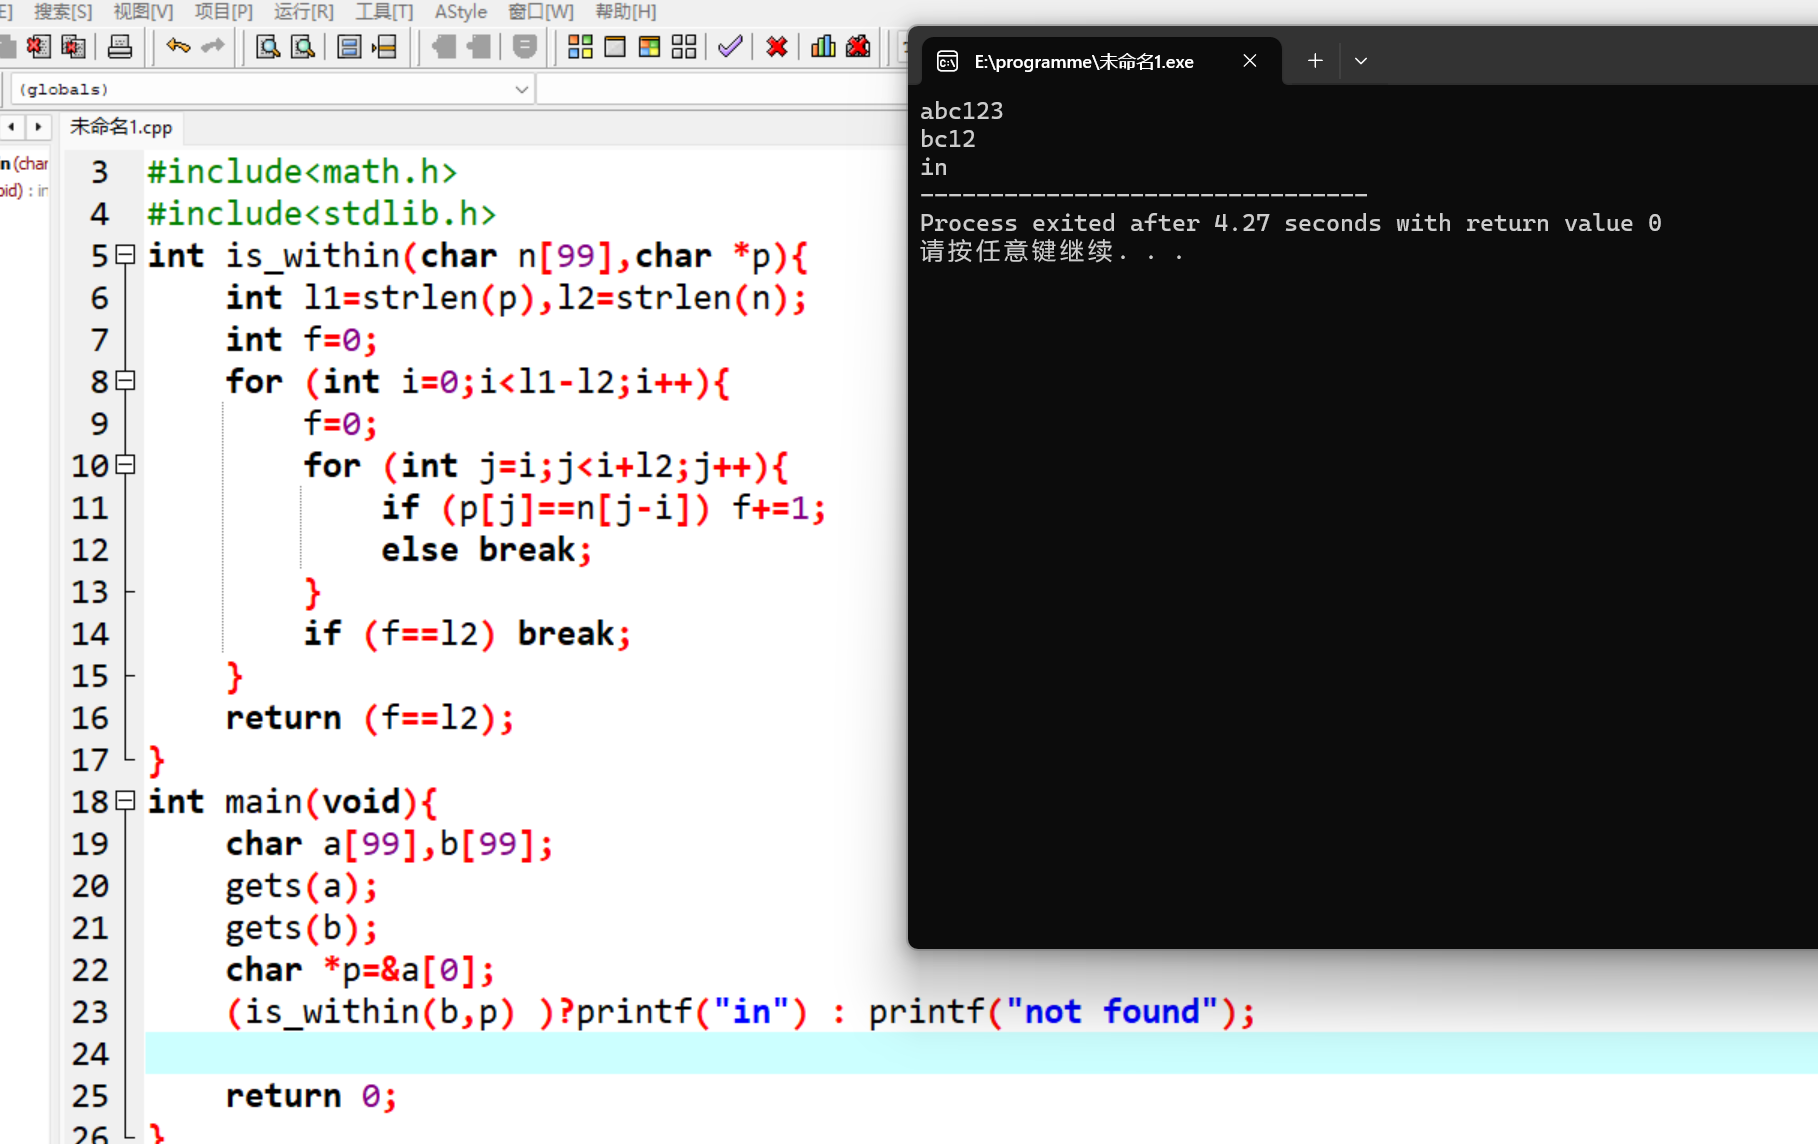Screen dimensions: 1818x1144
Task: Run the program using window icon
Action: (615, 46)
